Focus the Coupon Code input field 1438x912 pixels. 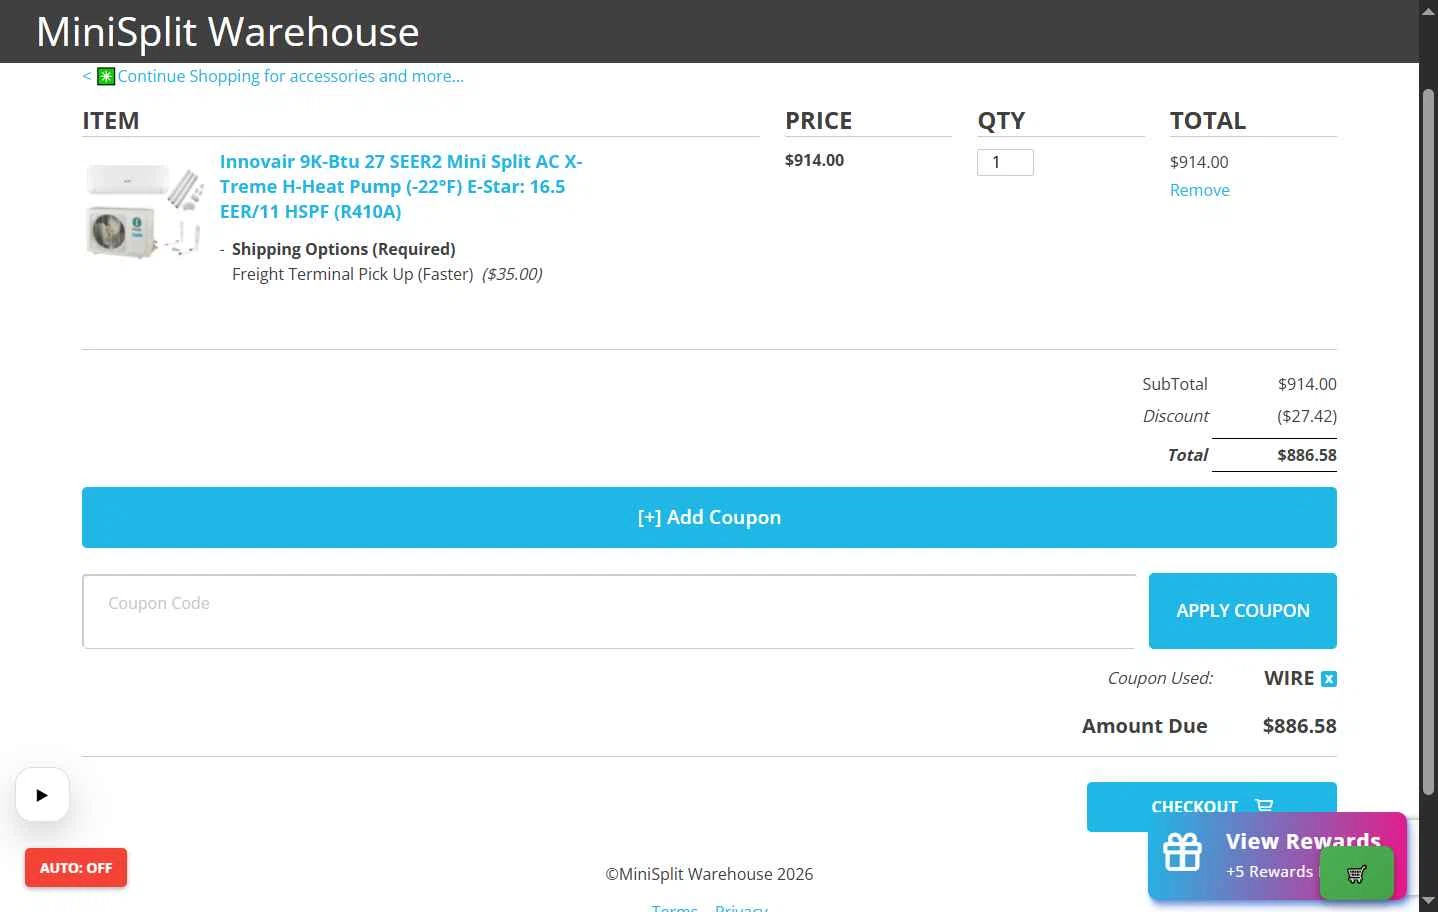pyautogui.click(x=609, y=611)
